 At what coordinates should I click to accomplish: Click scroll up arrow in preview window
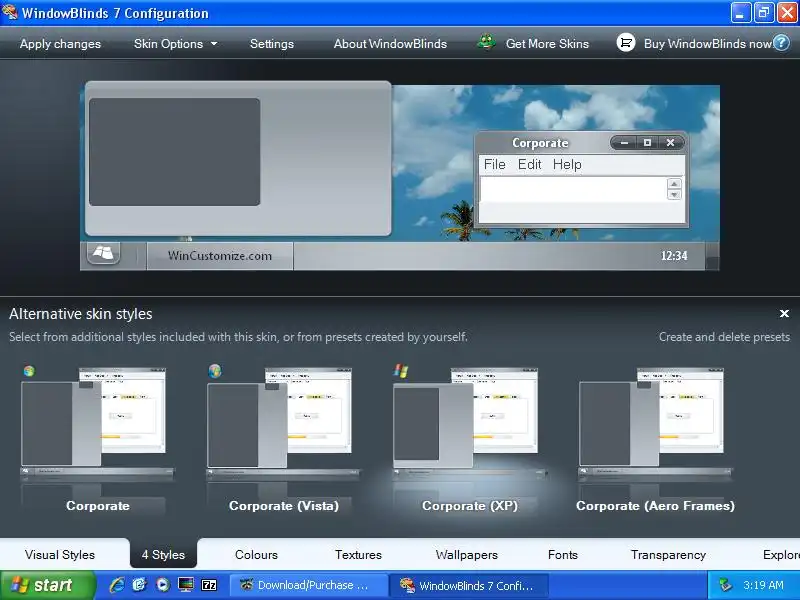tap(674, 184)
